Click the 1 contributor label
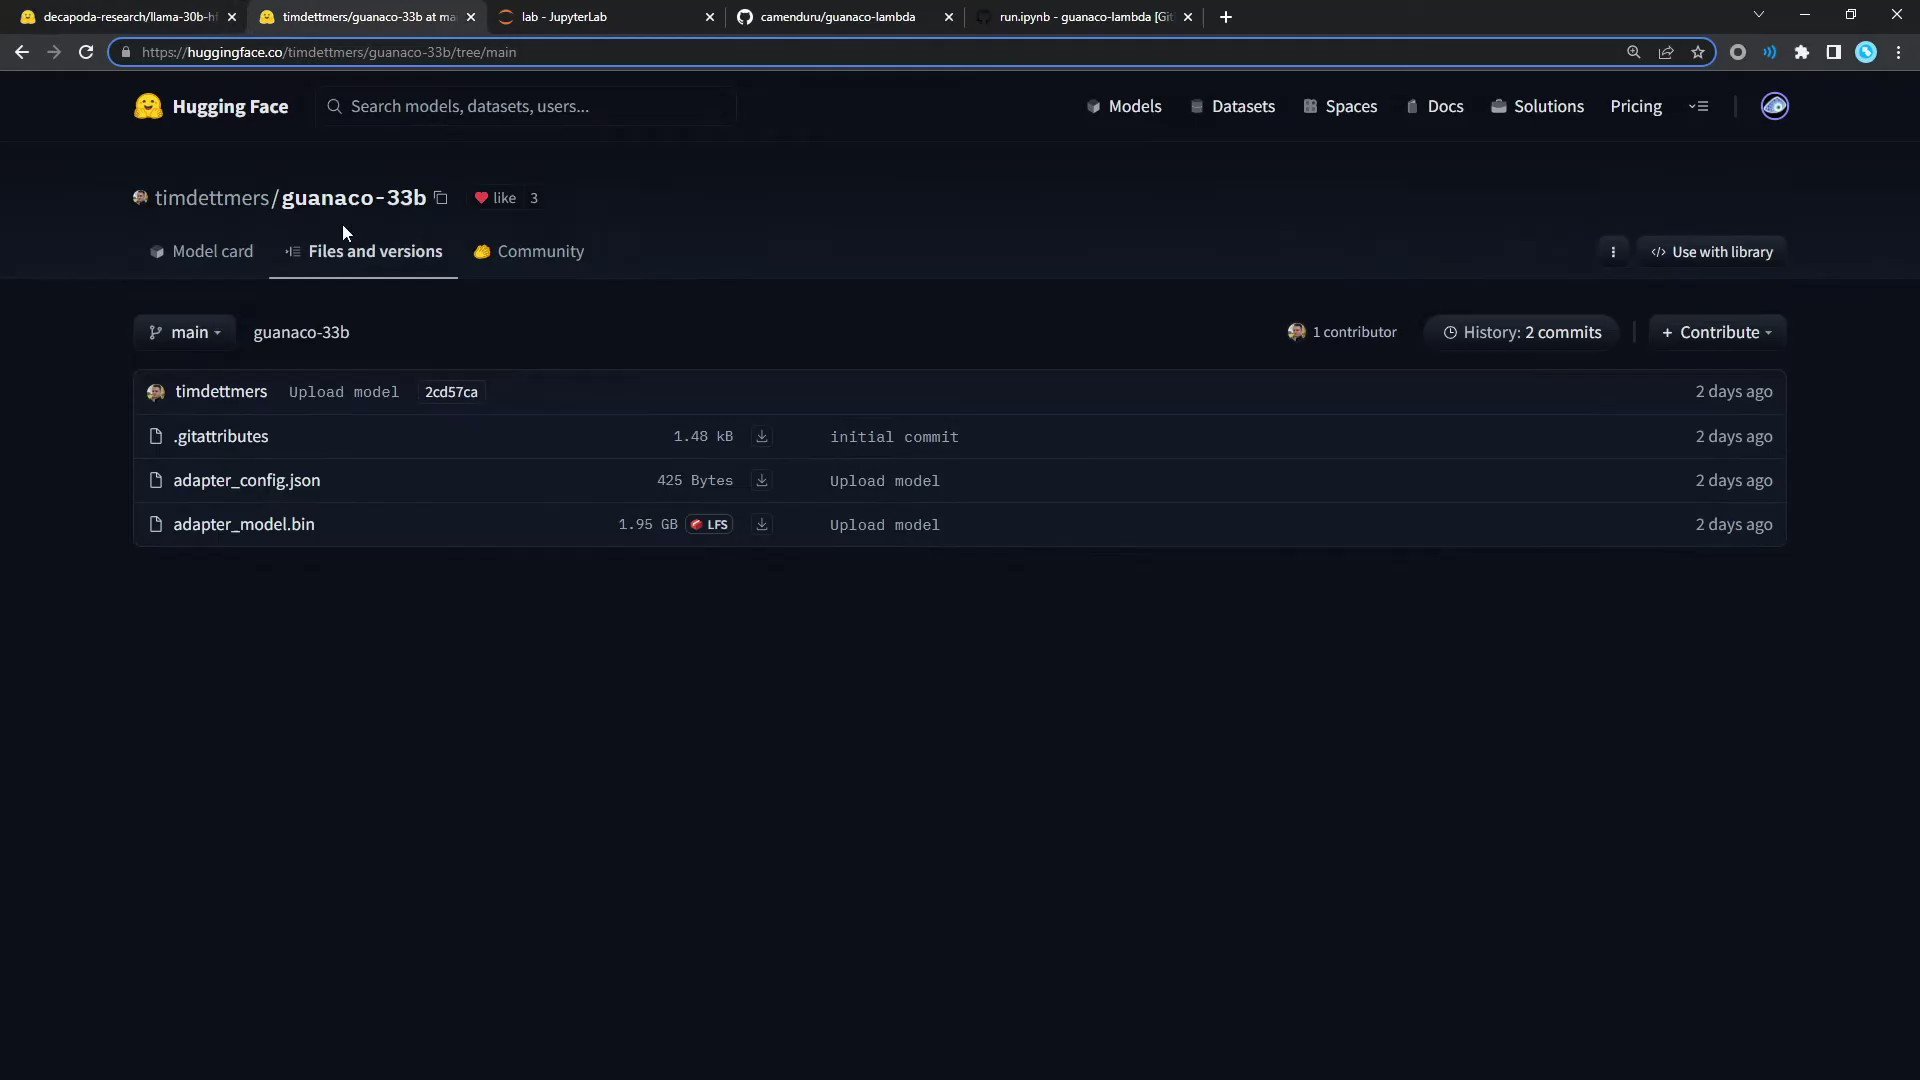The width and height of the screenshot is (1920, 1080). (1342, 332)
